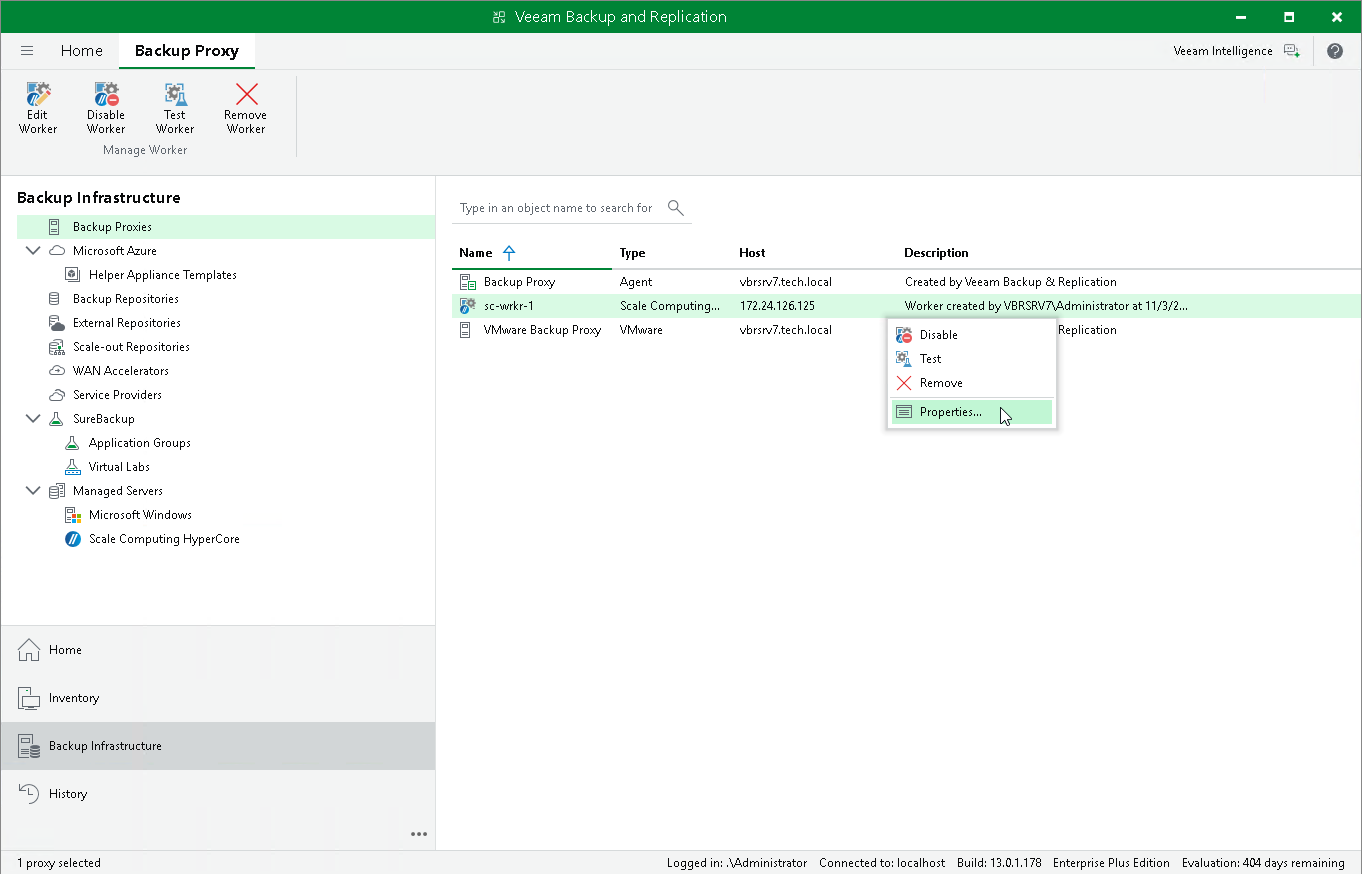This screenshot has height=874, width=1362.
Task: Click the External Repositories icon
Action: click(x=56, y=323)
